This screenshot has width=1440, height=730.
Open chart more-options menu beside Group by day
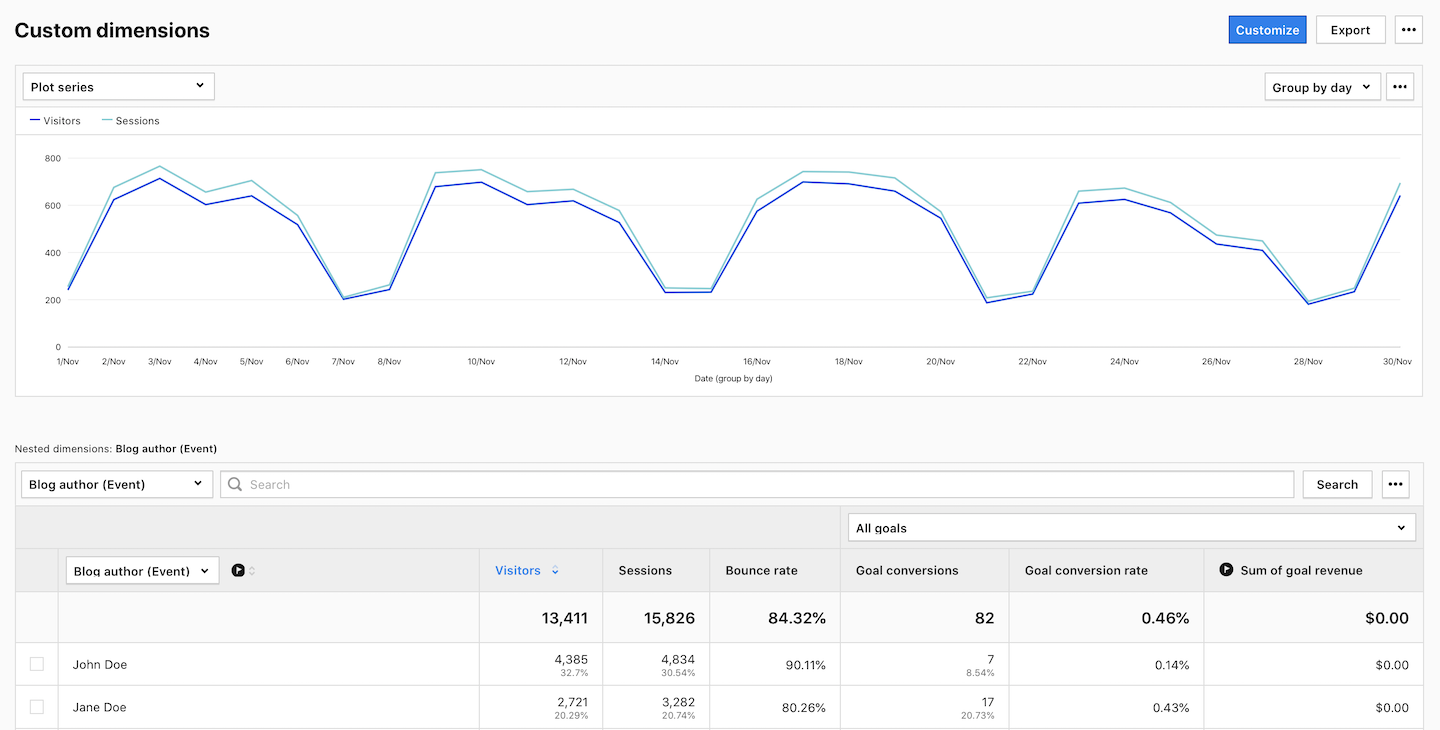point(1400,87)
